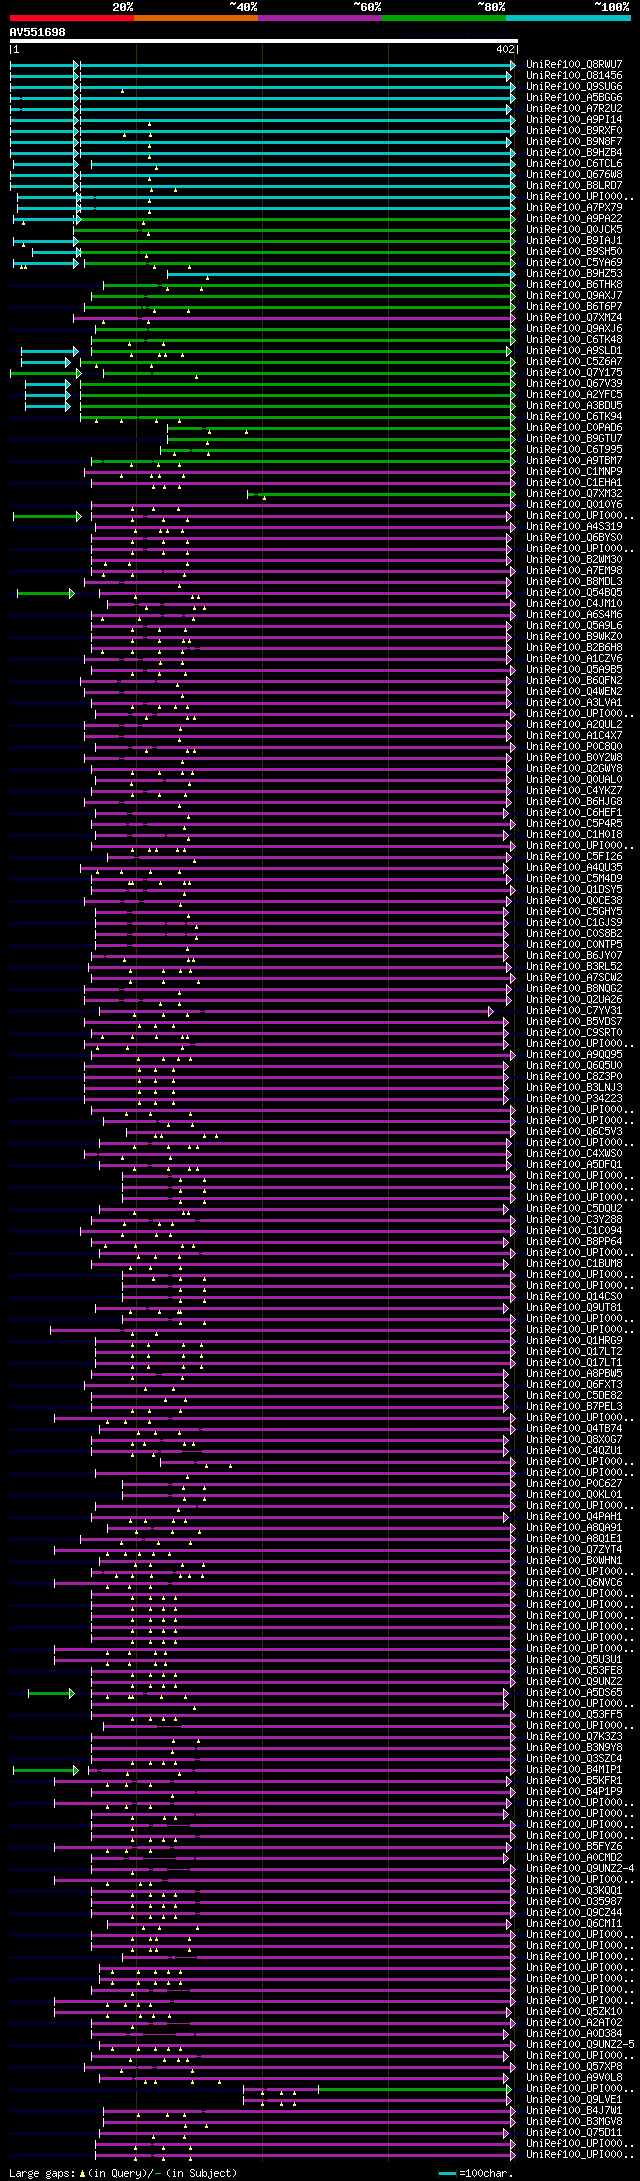Select the UniRef100_C3Y288 label
The height and width of the screenshot is (2181, 640).
pyautogui.click(x=574, y=1220)
